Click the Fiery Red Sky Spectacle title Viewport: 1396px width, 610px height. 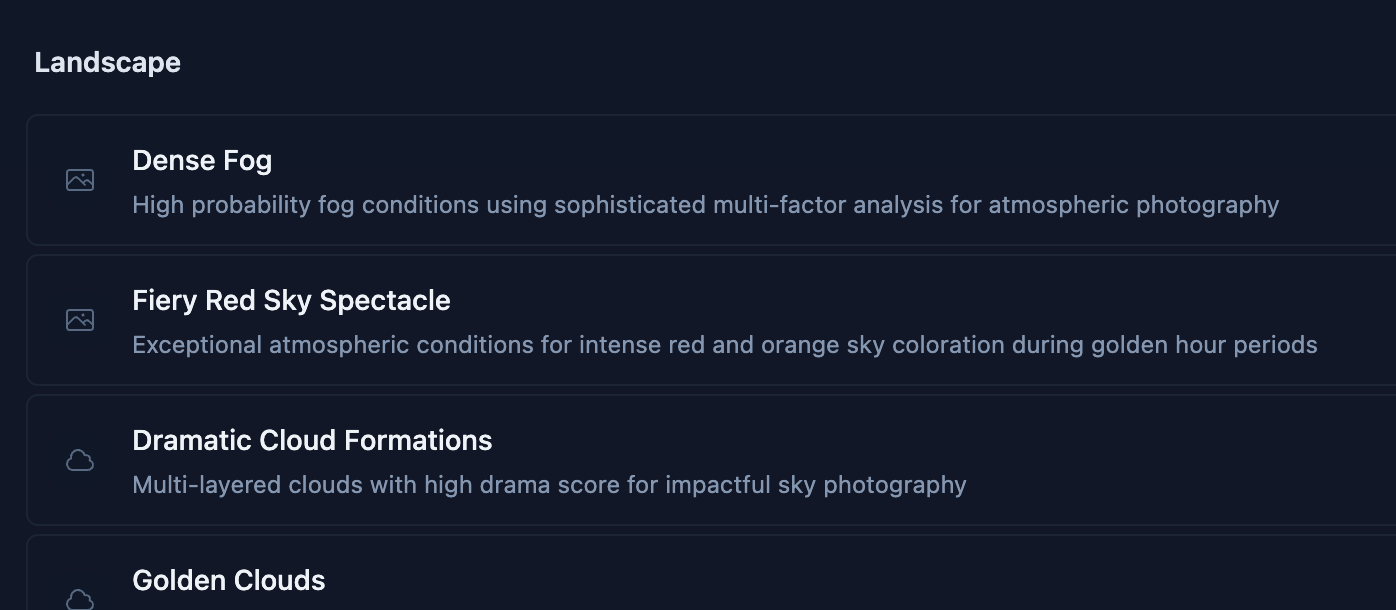pyautogui.click(x=291, y=300)
